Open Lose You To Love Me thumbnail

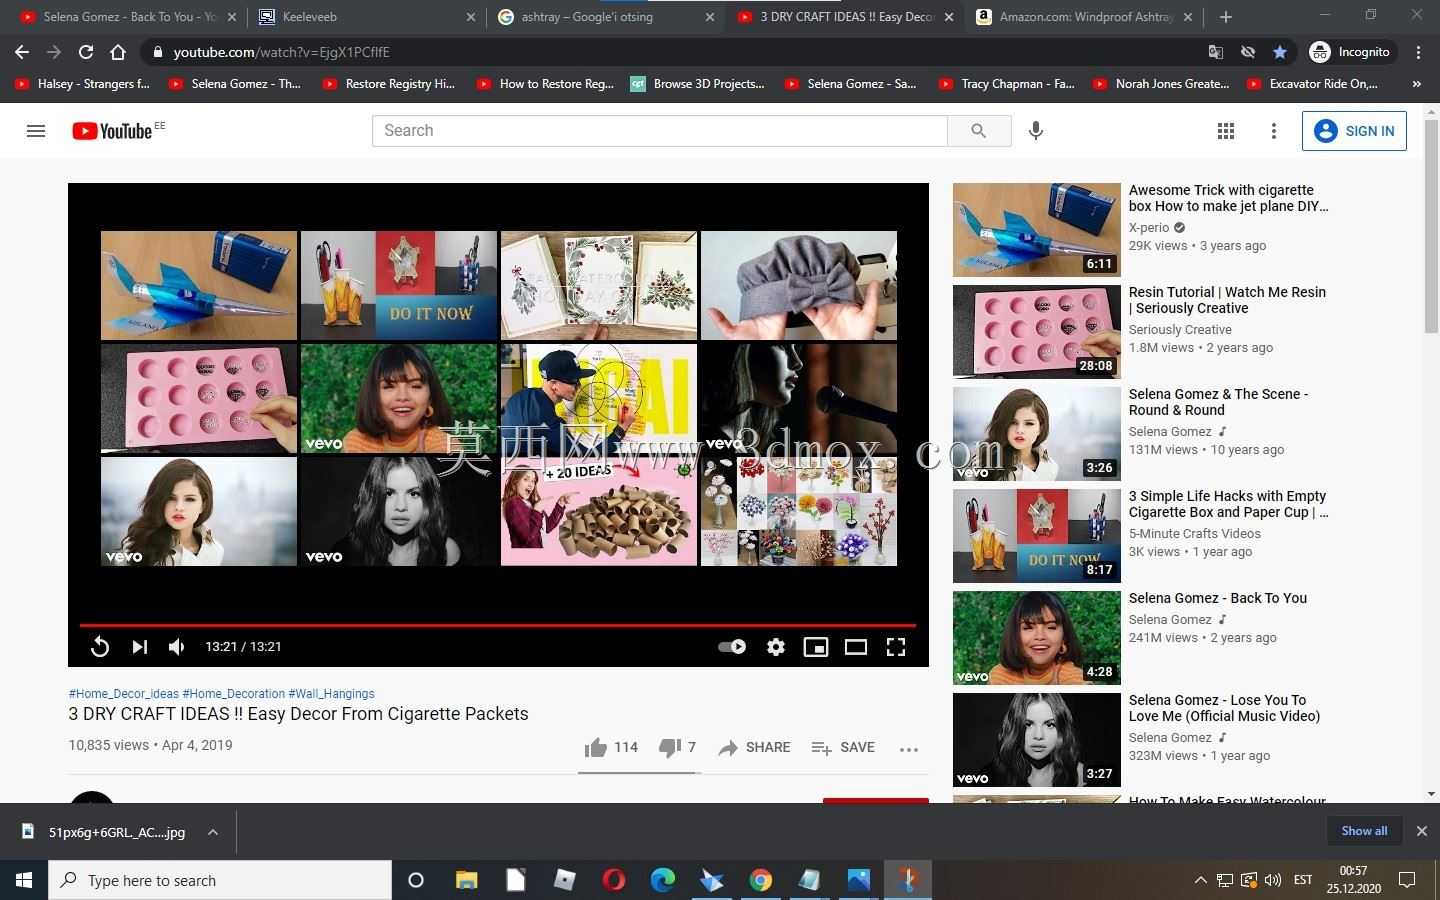pyautogui.click(x=1037, y=740)
